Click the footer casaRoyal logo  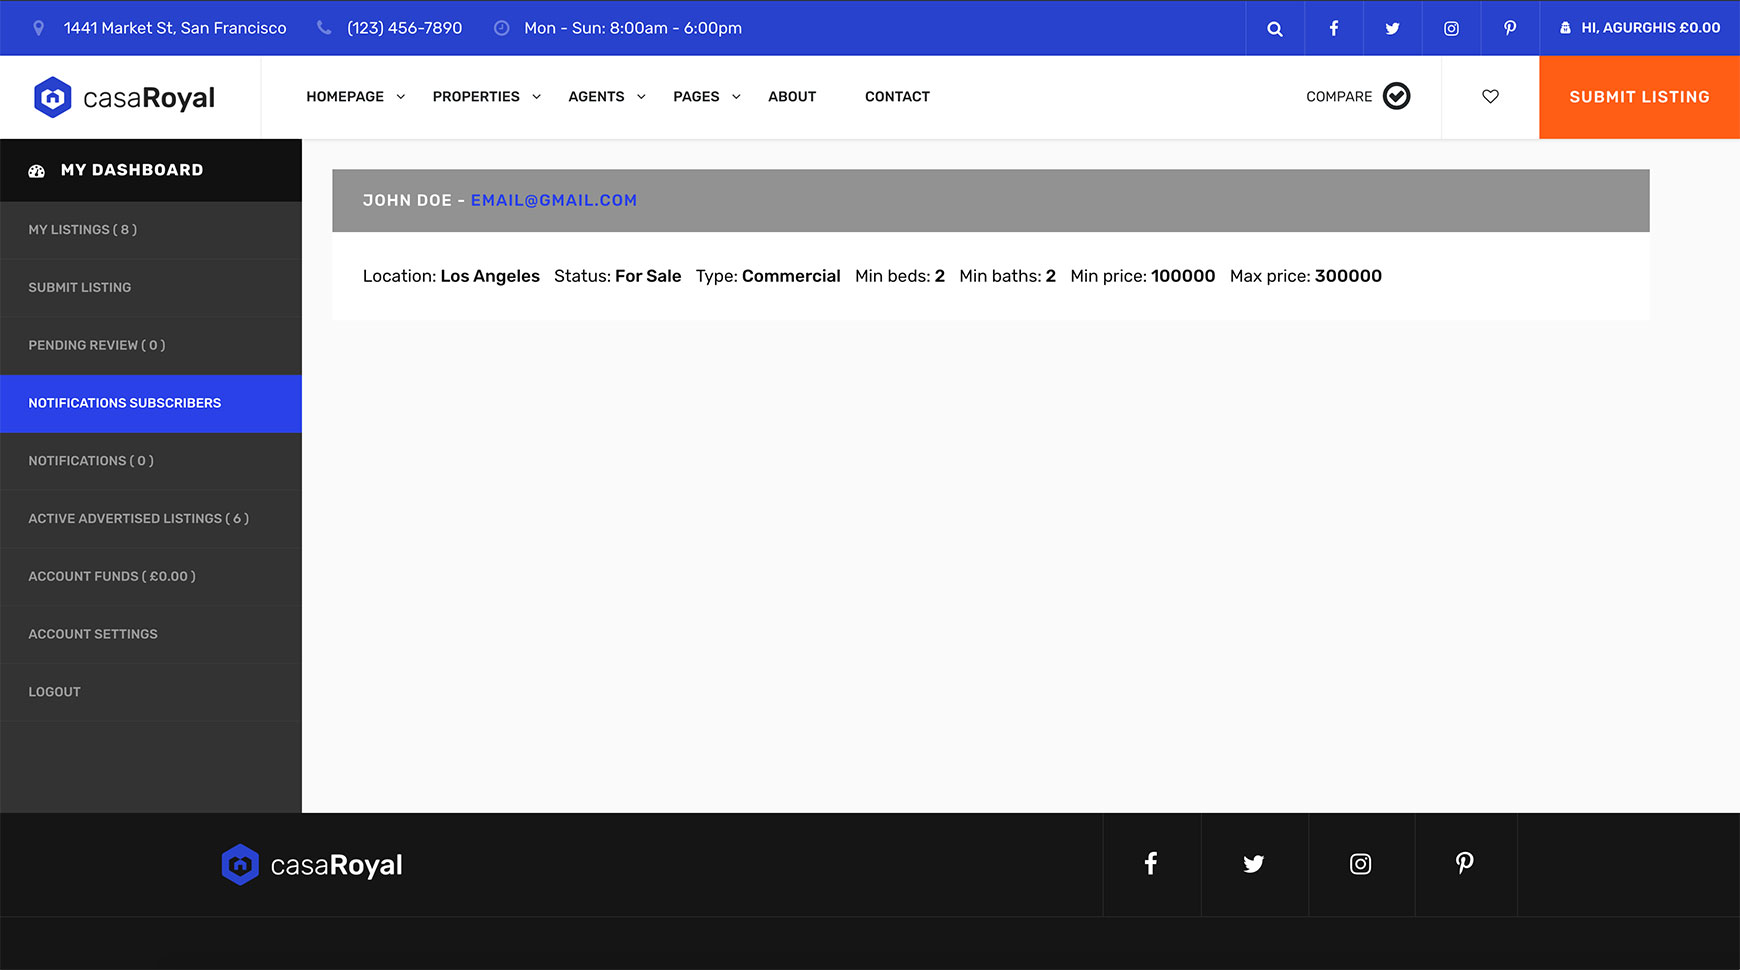point(311,865)
